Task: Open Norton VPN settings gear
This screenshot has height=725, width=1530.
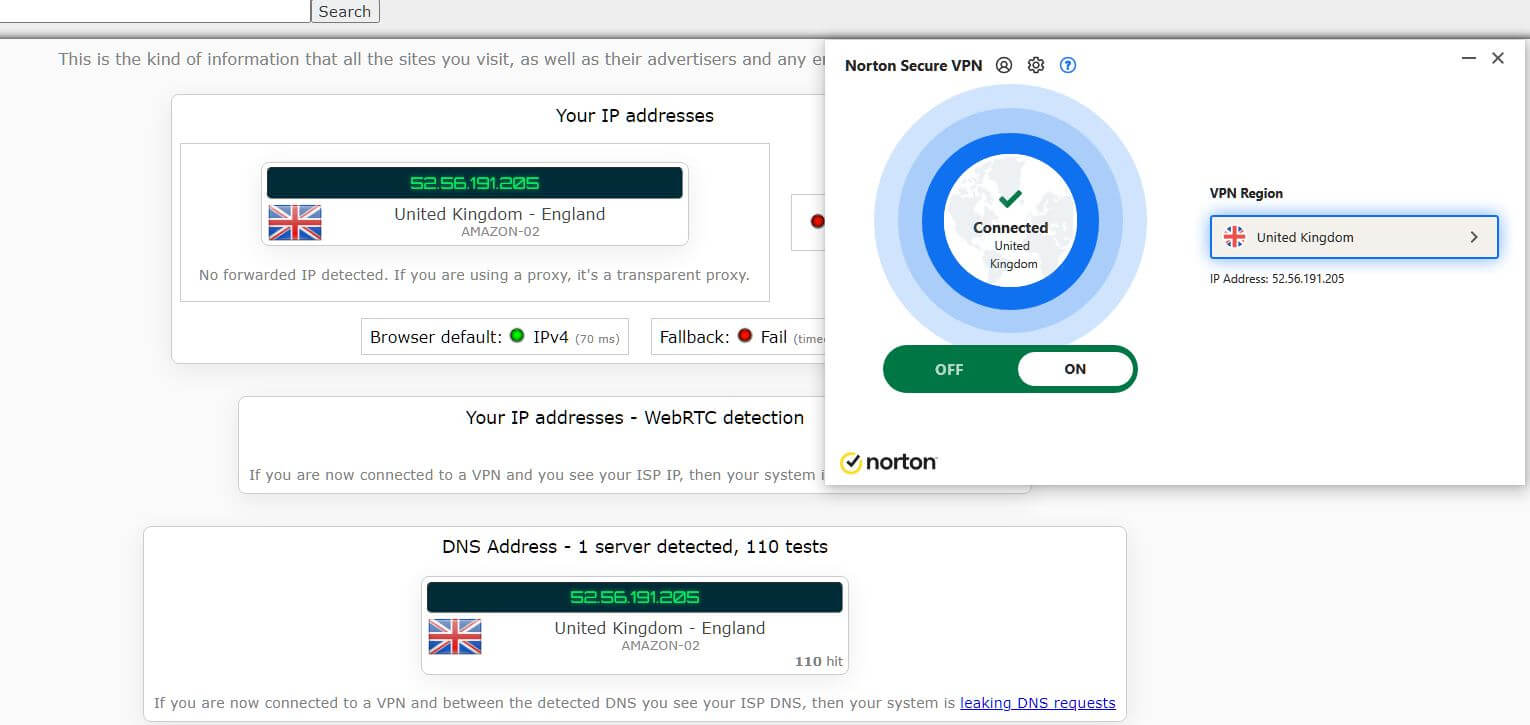Action: pos(1036,65)
